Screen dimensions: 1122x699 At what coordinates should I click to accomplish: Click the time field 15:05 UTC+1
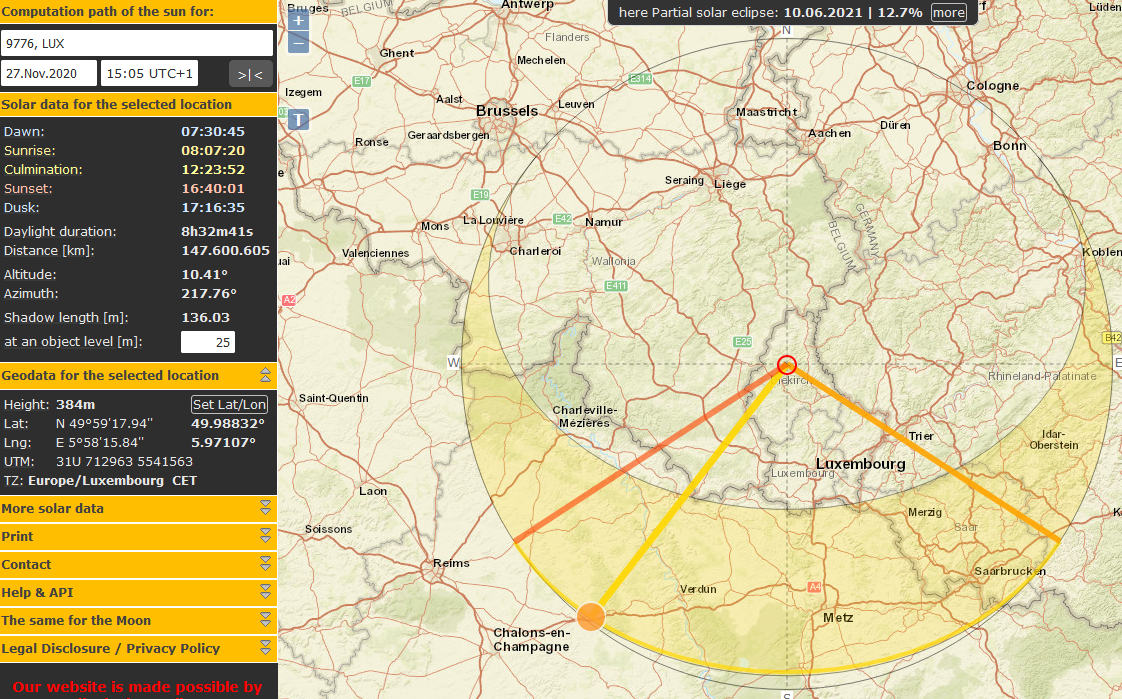[x=150, y=73]
